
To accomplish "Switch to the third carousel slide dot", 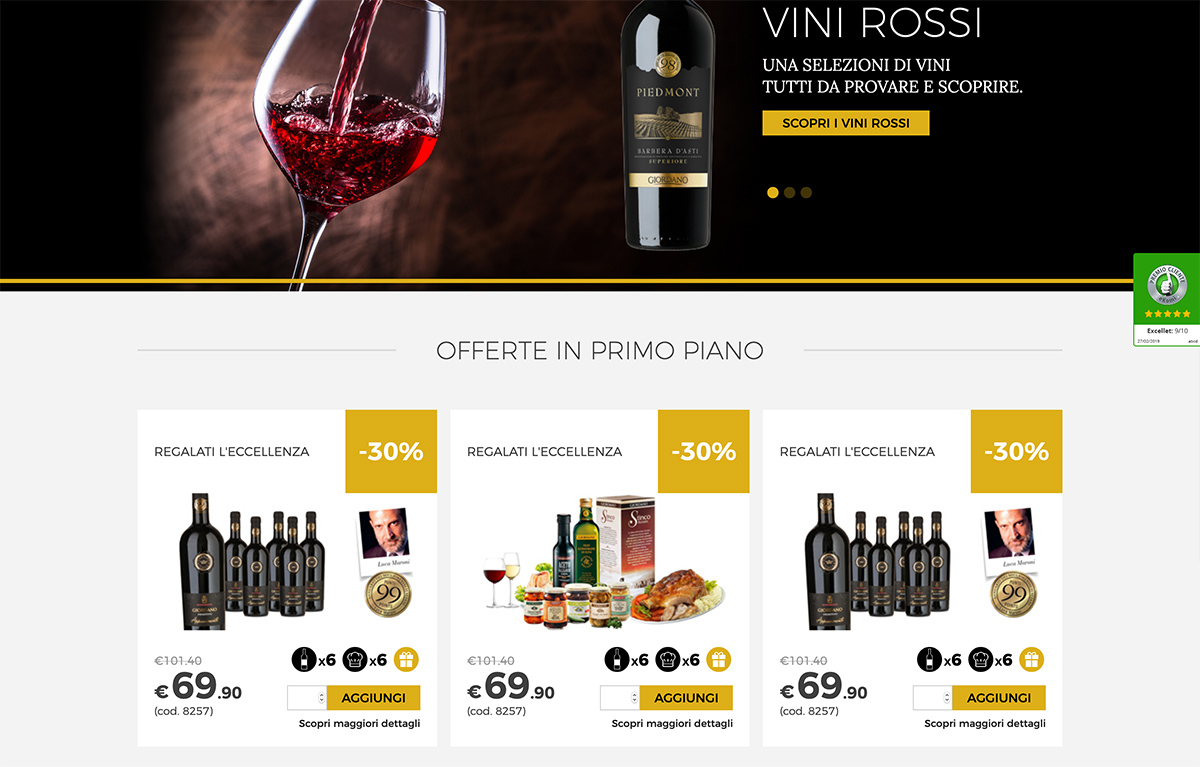I will click(x=807, y=193).
